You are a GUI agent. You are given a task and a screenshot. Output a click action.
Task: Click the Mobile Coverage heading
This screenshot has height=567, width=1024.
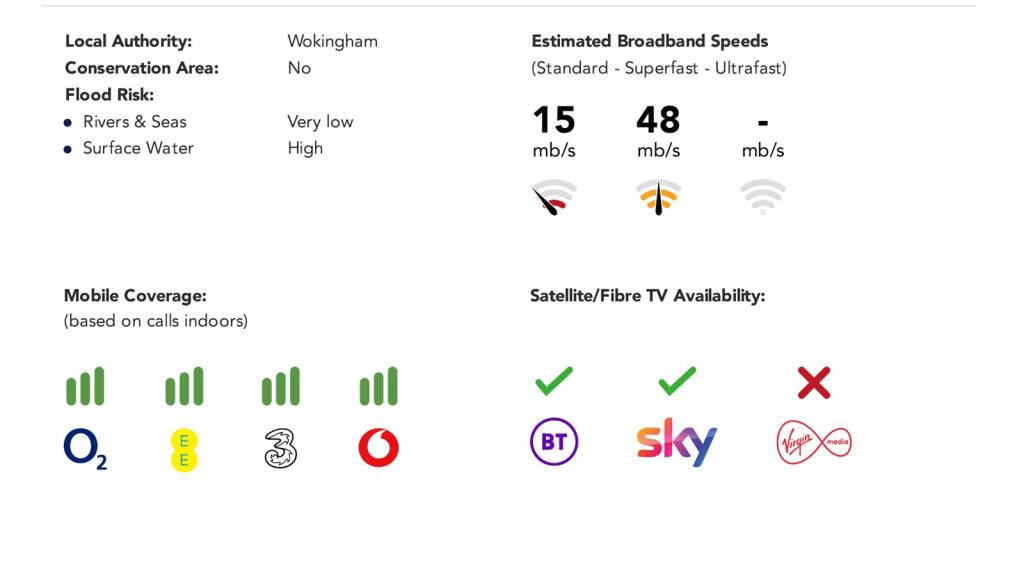(x=135, y=296)
